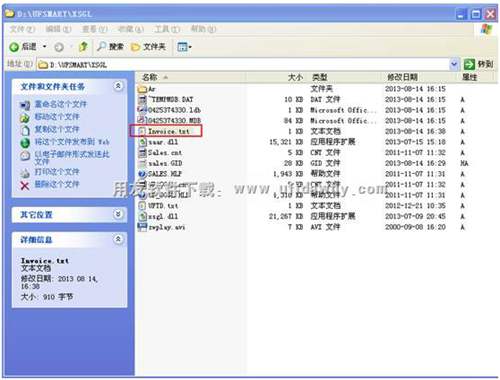Click the SALES.HLP file name

click(165, 174)
